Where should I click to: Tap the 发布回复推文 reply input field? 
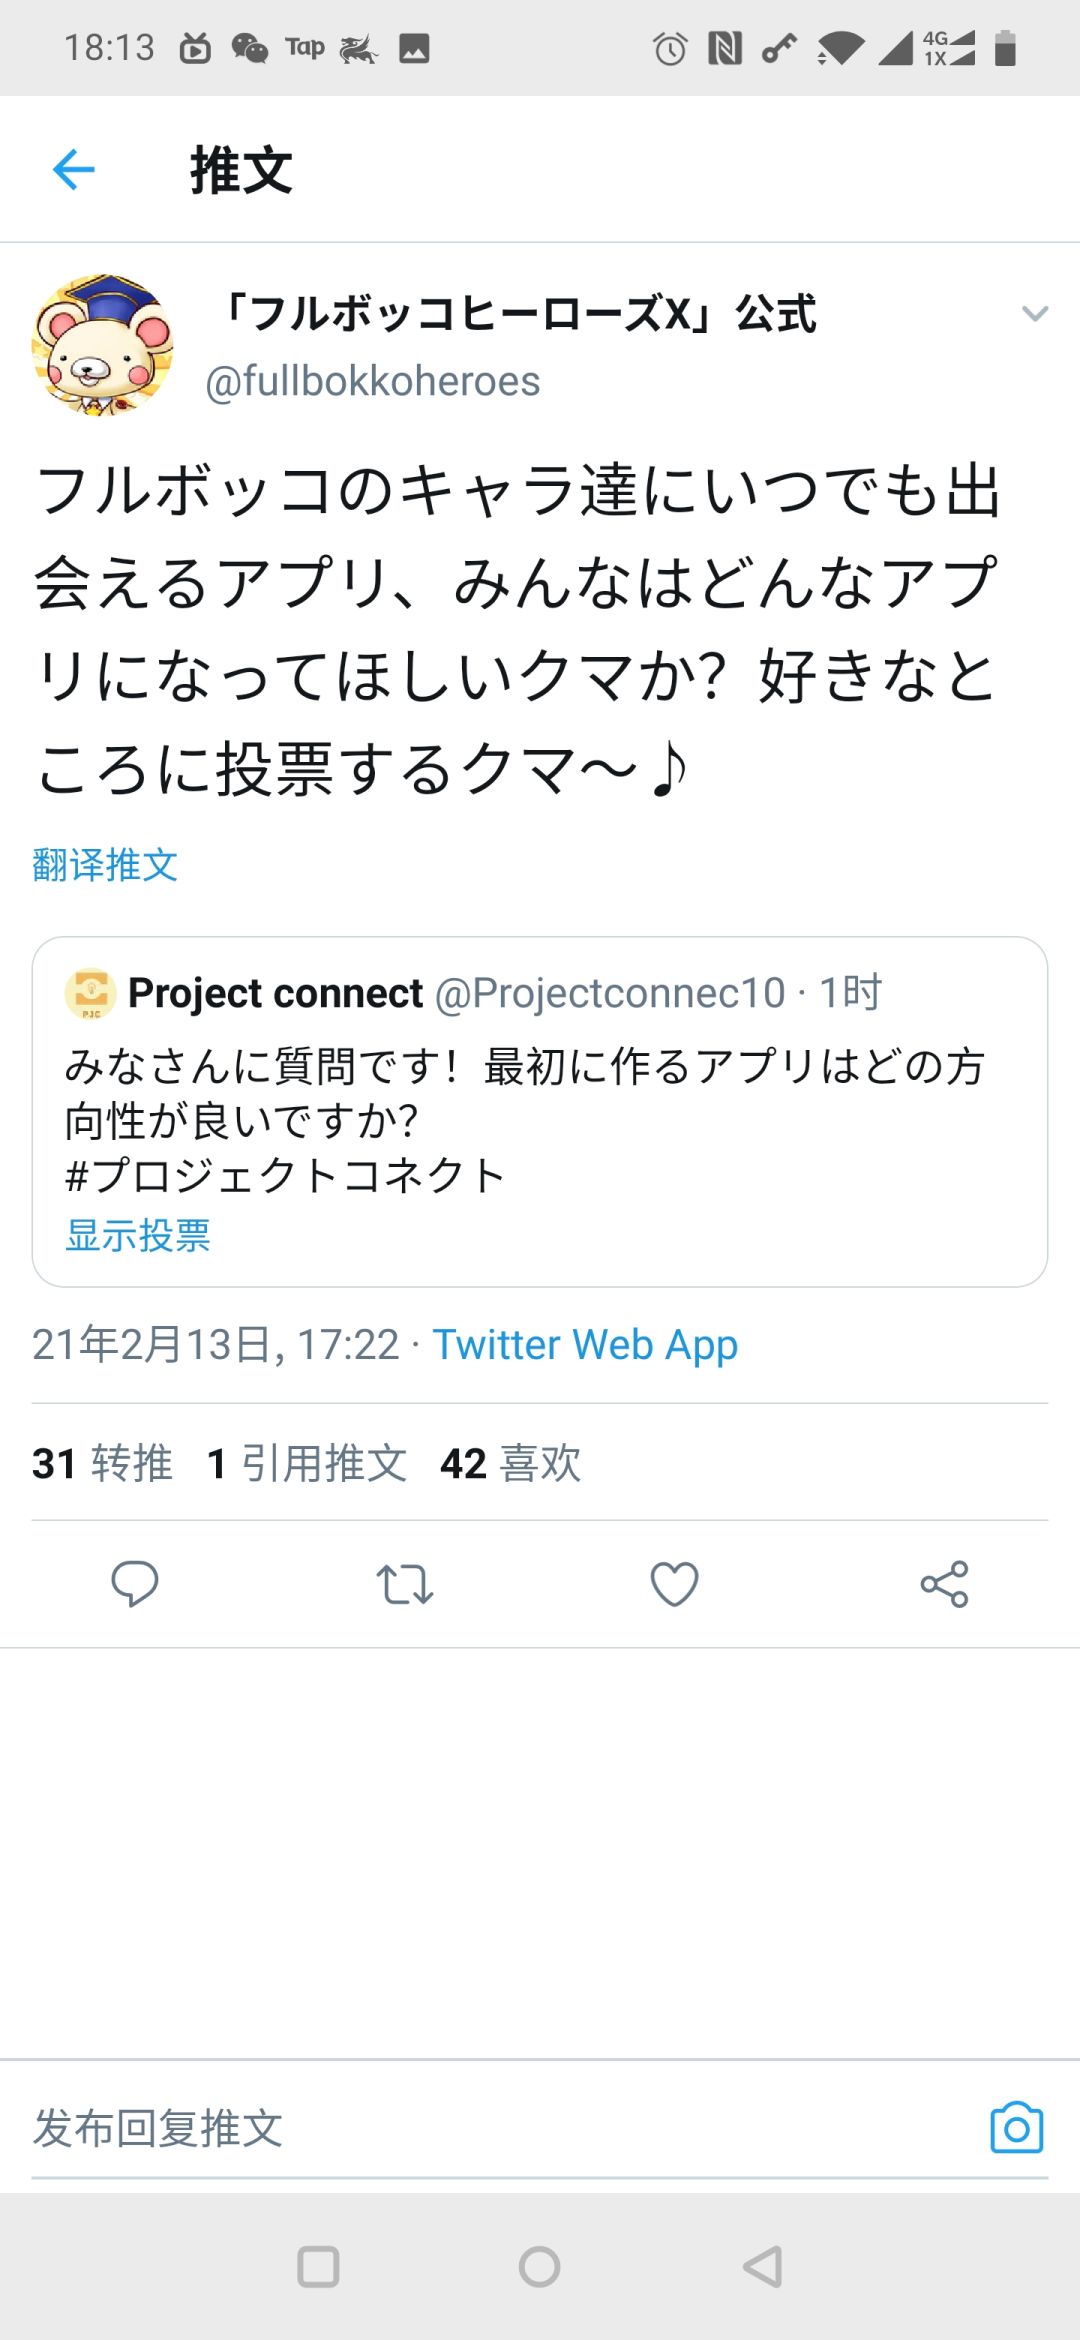[x=500, y=2127]
